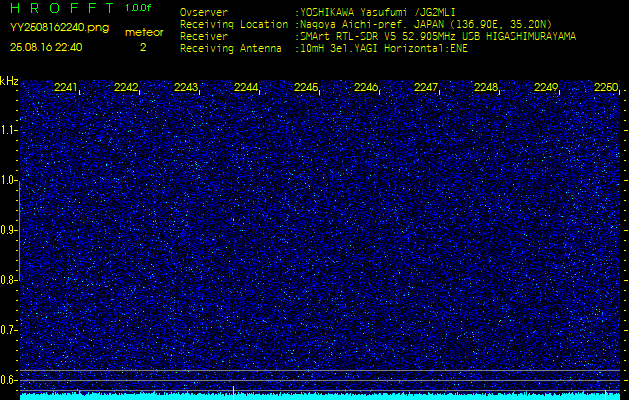Click the gray vertical range bar between 0.8 and 1.0
The width and height of the screenshot is (629, 400).
coord(20,231)
